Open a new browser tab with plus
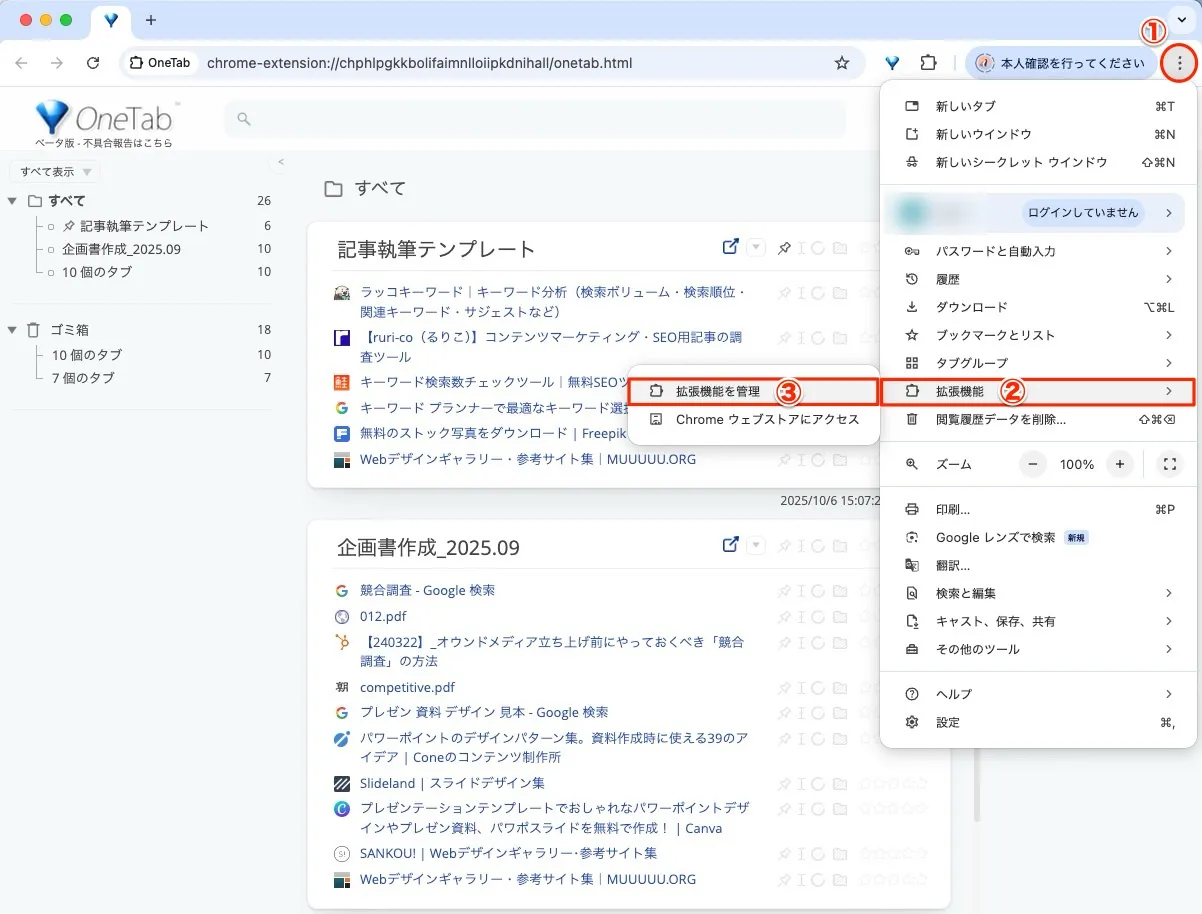 [151, 20]
